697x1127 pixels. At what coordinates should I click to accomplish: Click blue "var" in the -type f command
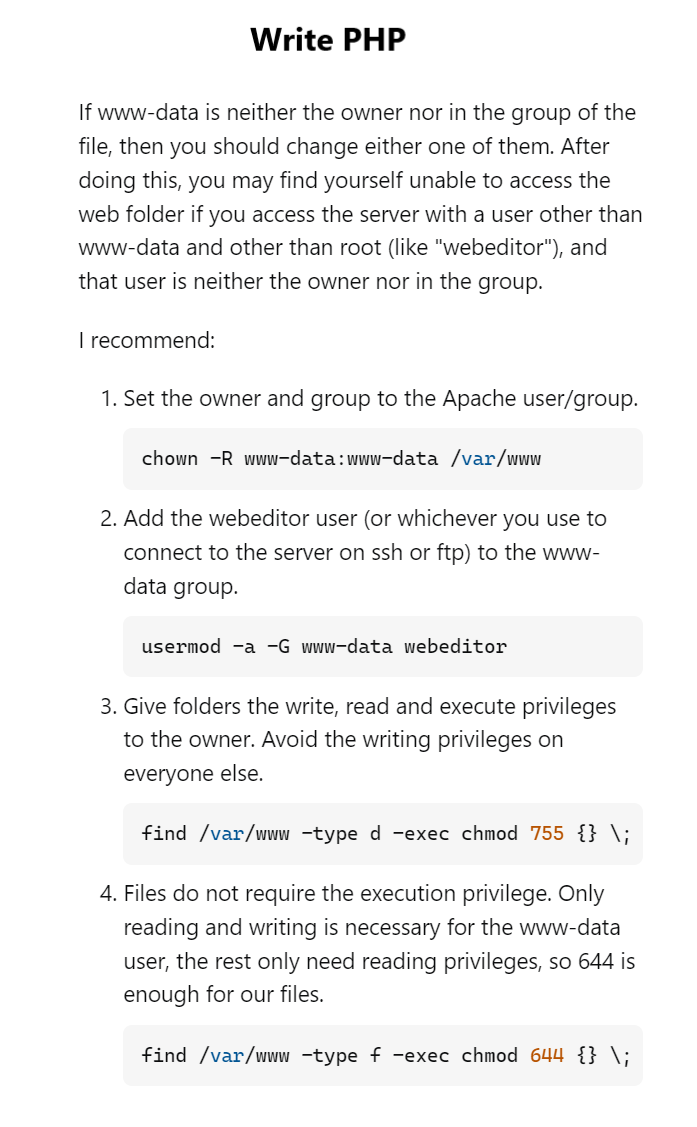click(x=227, y=1056)
